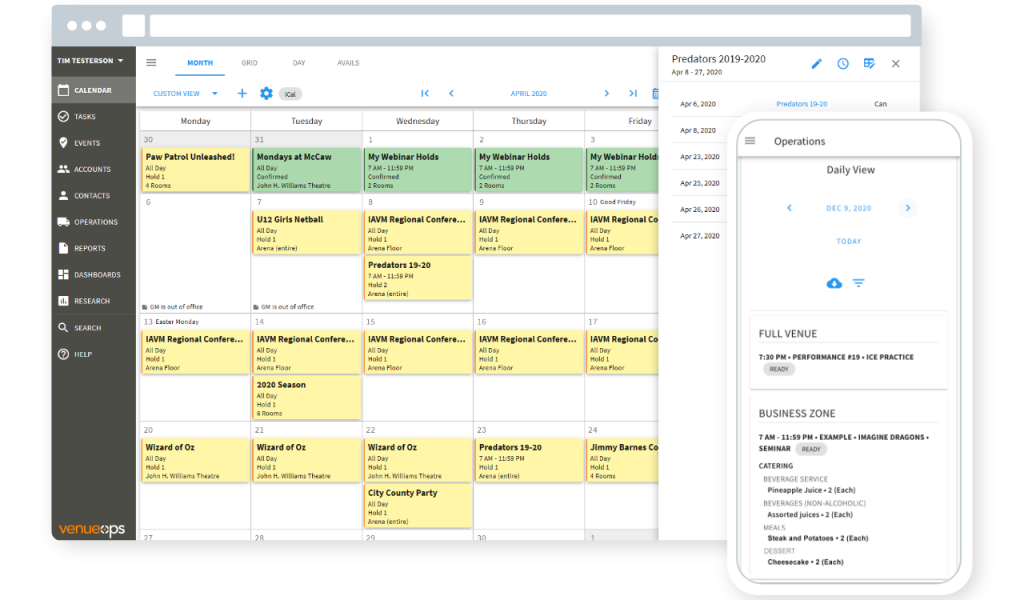1024x600 pixels.
Task: Open calendar settings gear icon
Action: (266, 93)
